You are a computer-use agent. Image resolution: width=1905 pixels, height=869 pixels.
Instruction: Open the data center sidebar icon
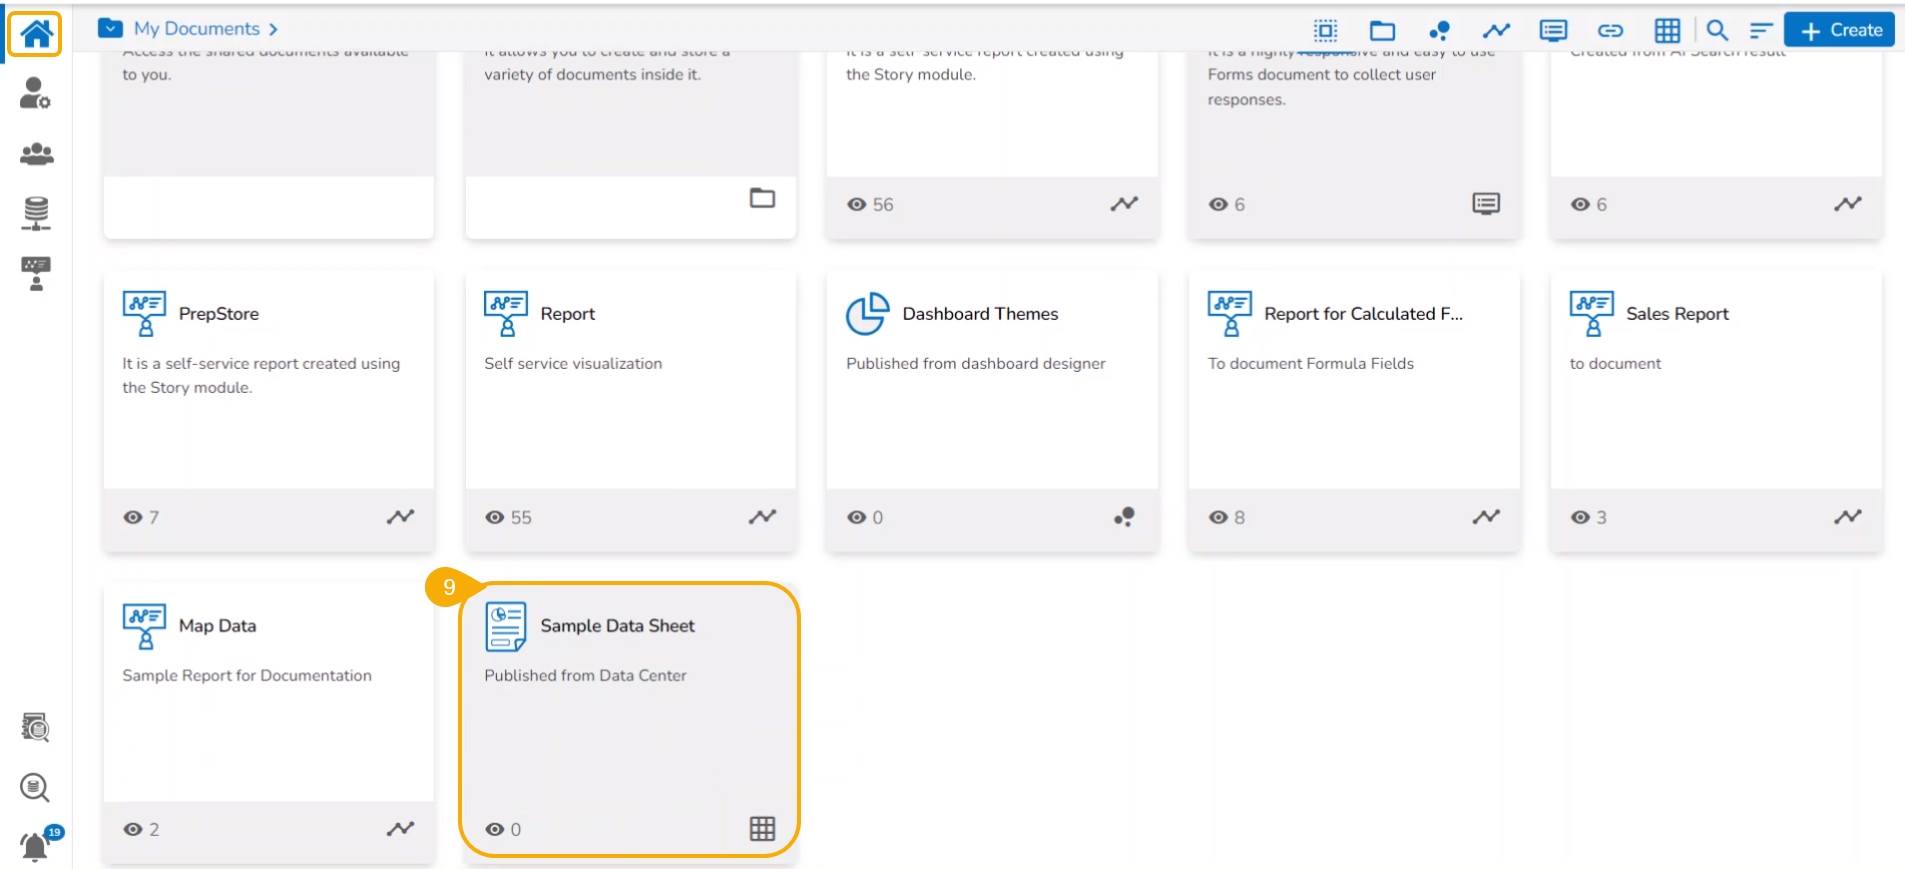[x=36, y=213]
